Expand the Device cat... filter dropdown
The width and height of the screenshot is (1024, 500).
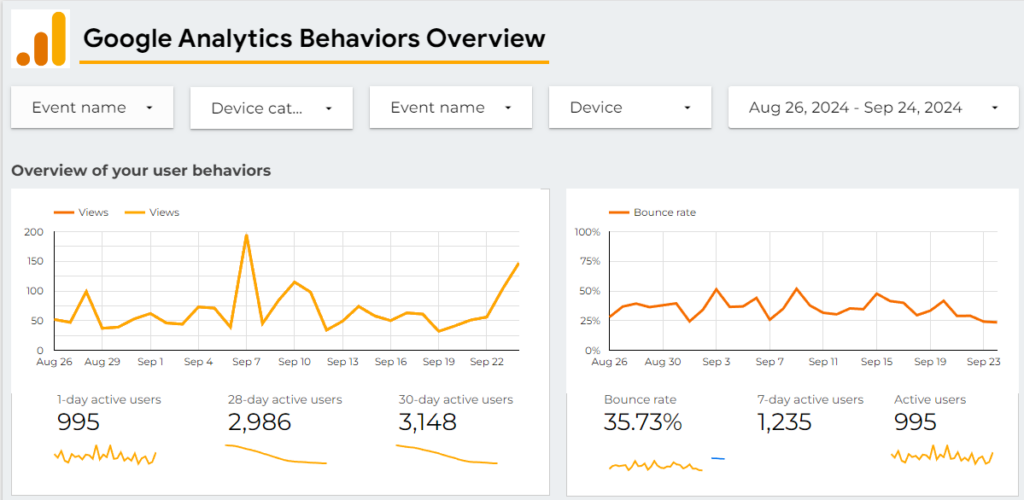272,108
